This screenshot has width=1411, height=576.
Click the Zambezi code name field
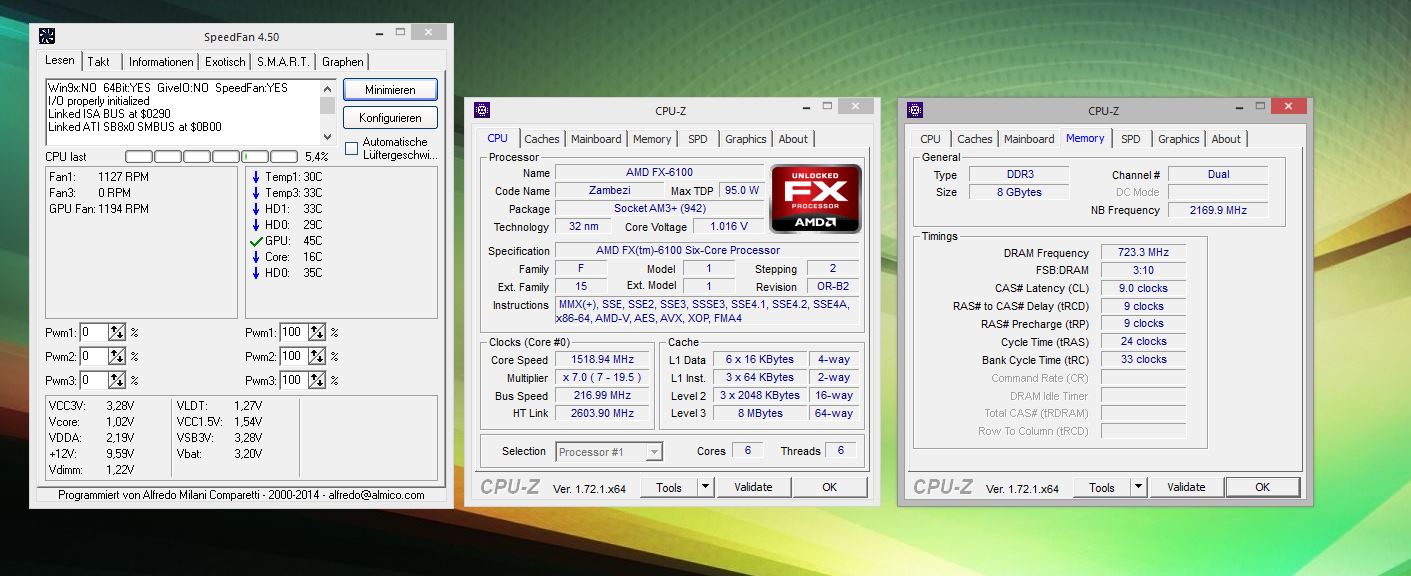[608, 190]
